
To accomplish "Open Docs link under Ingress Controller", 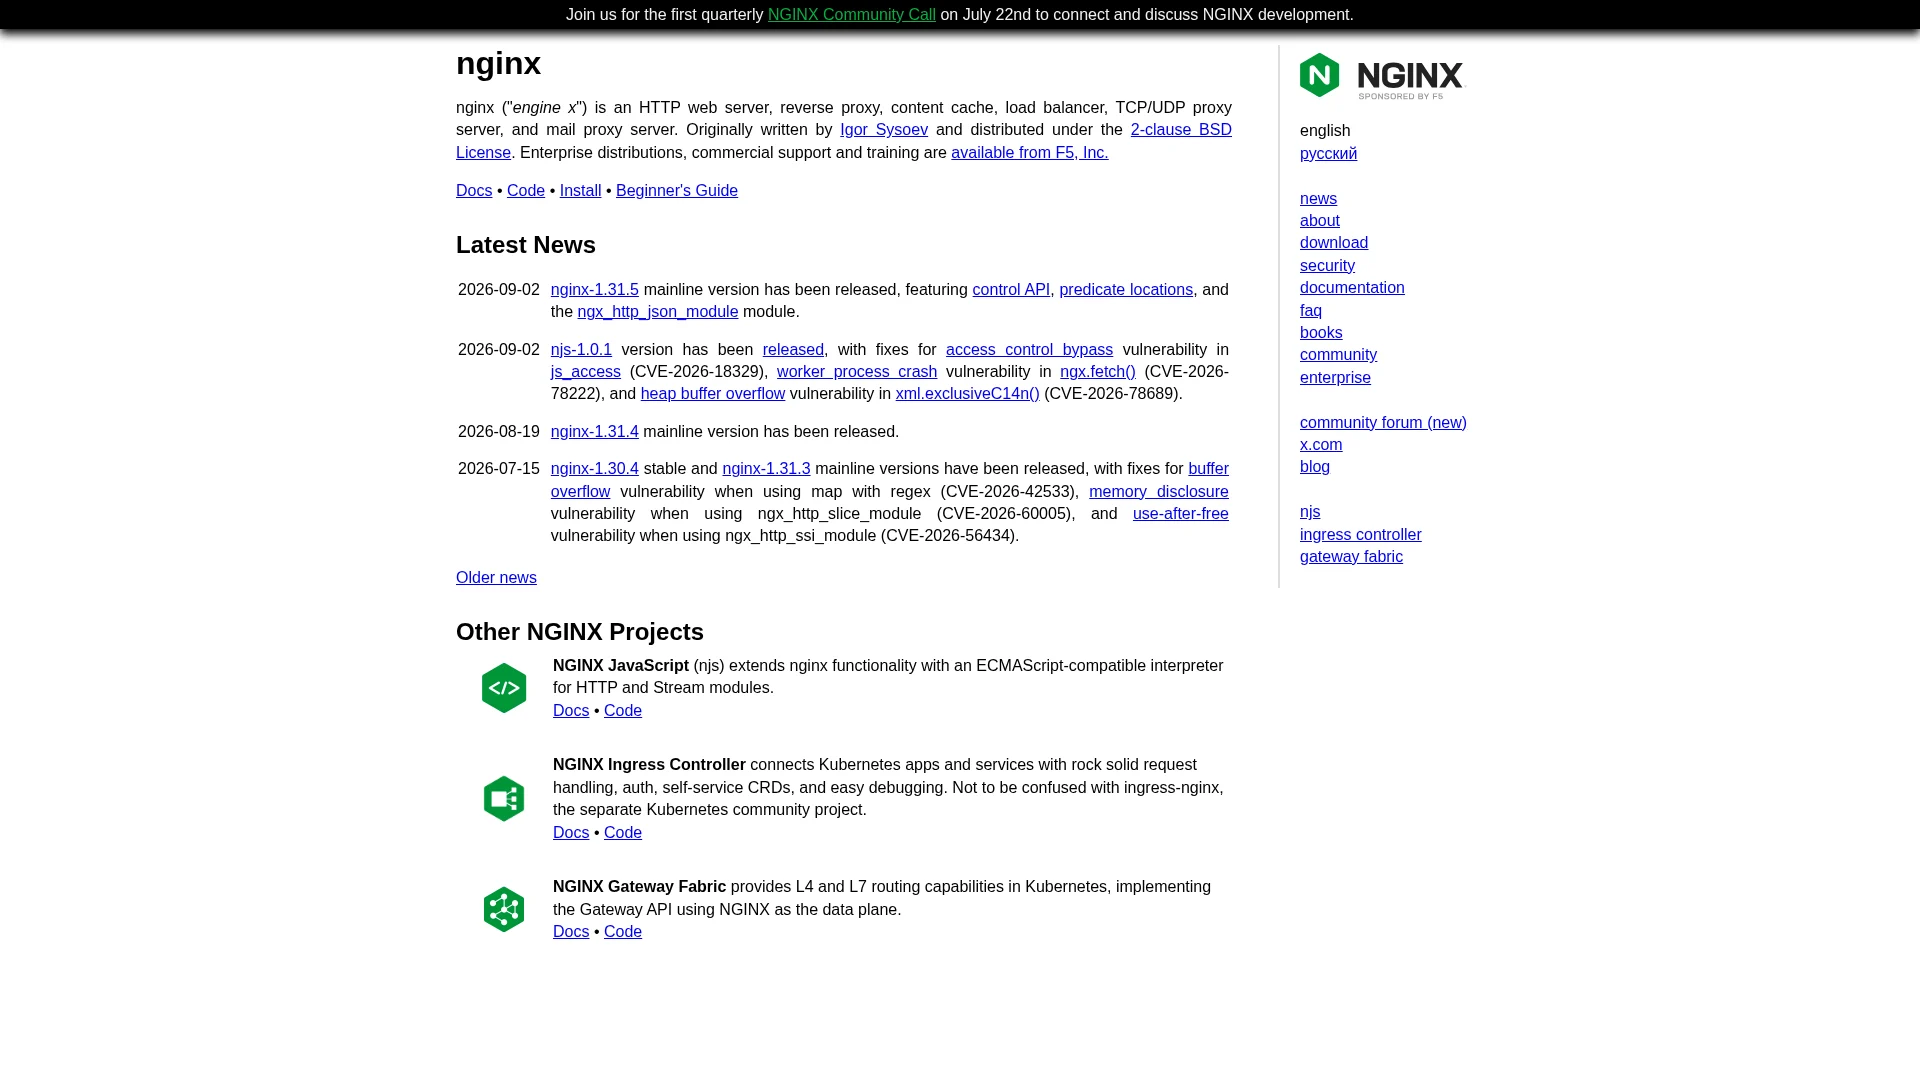I will [571, 833].
